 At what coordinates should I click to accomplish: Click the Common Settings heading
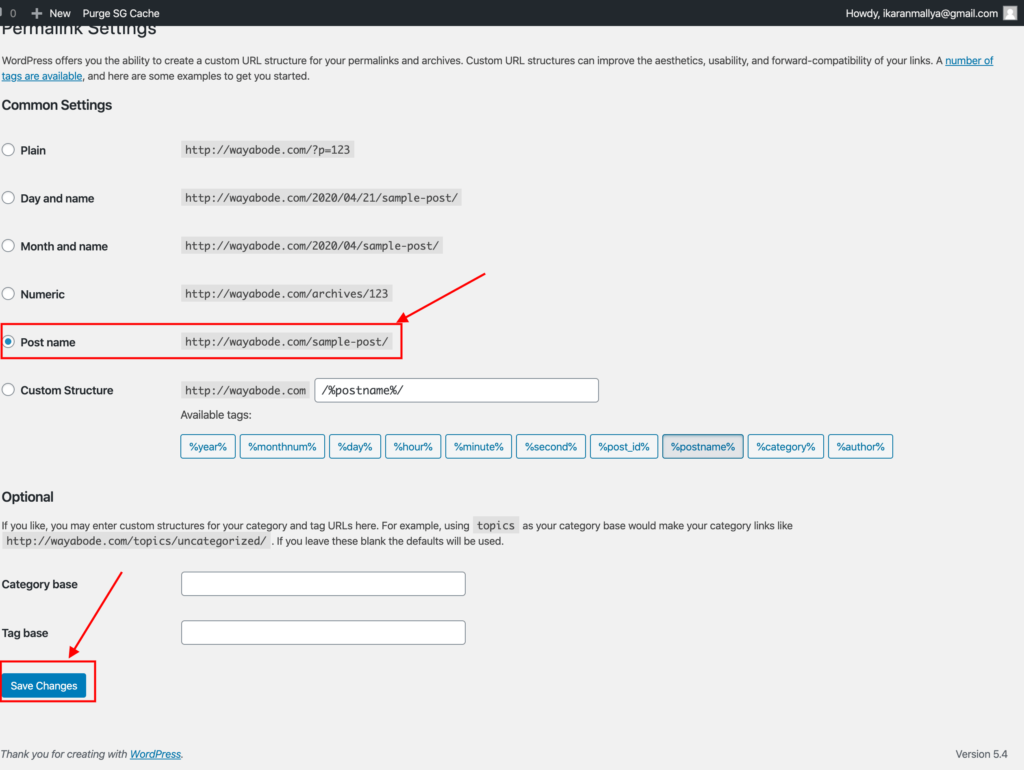(x=57, y=105)
